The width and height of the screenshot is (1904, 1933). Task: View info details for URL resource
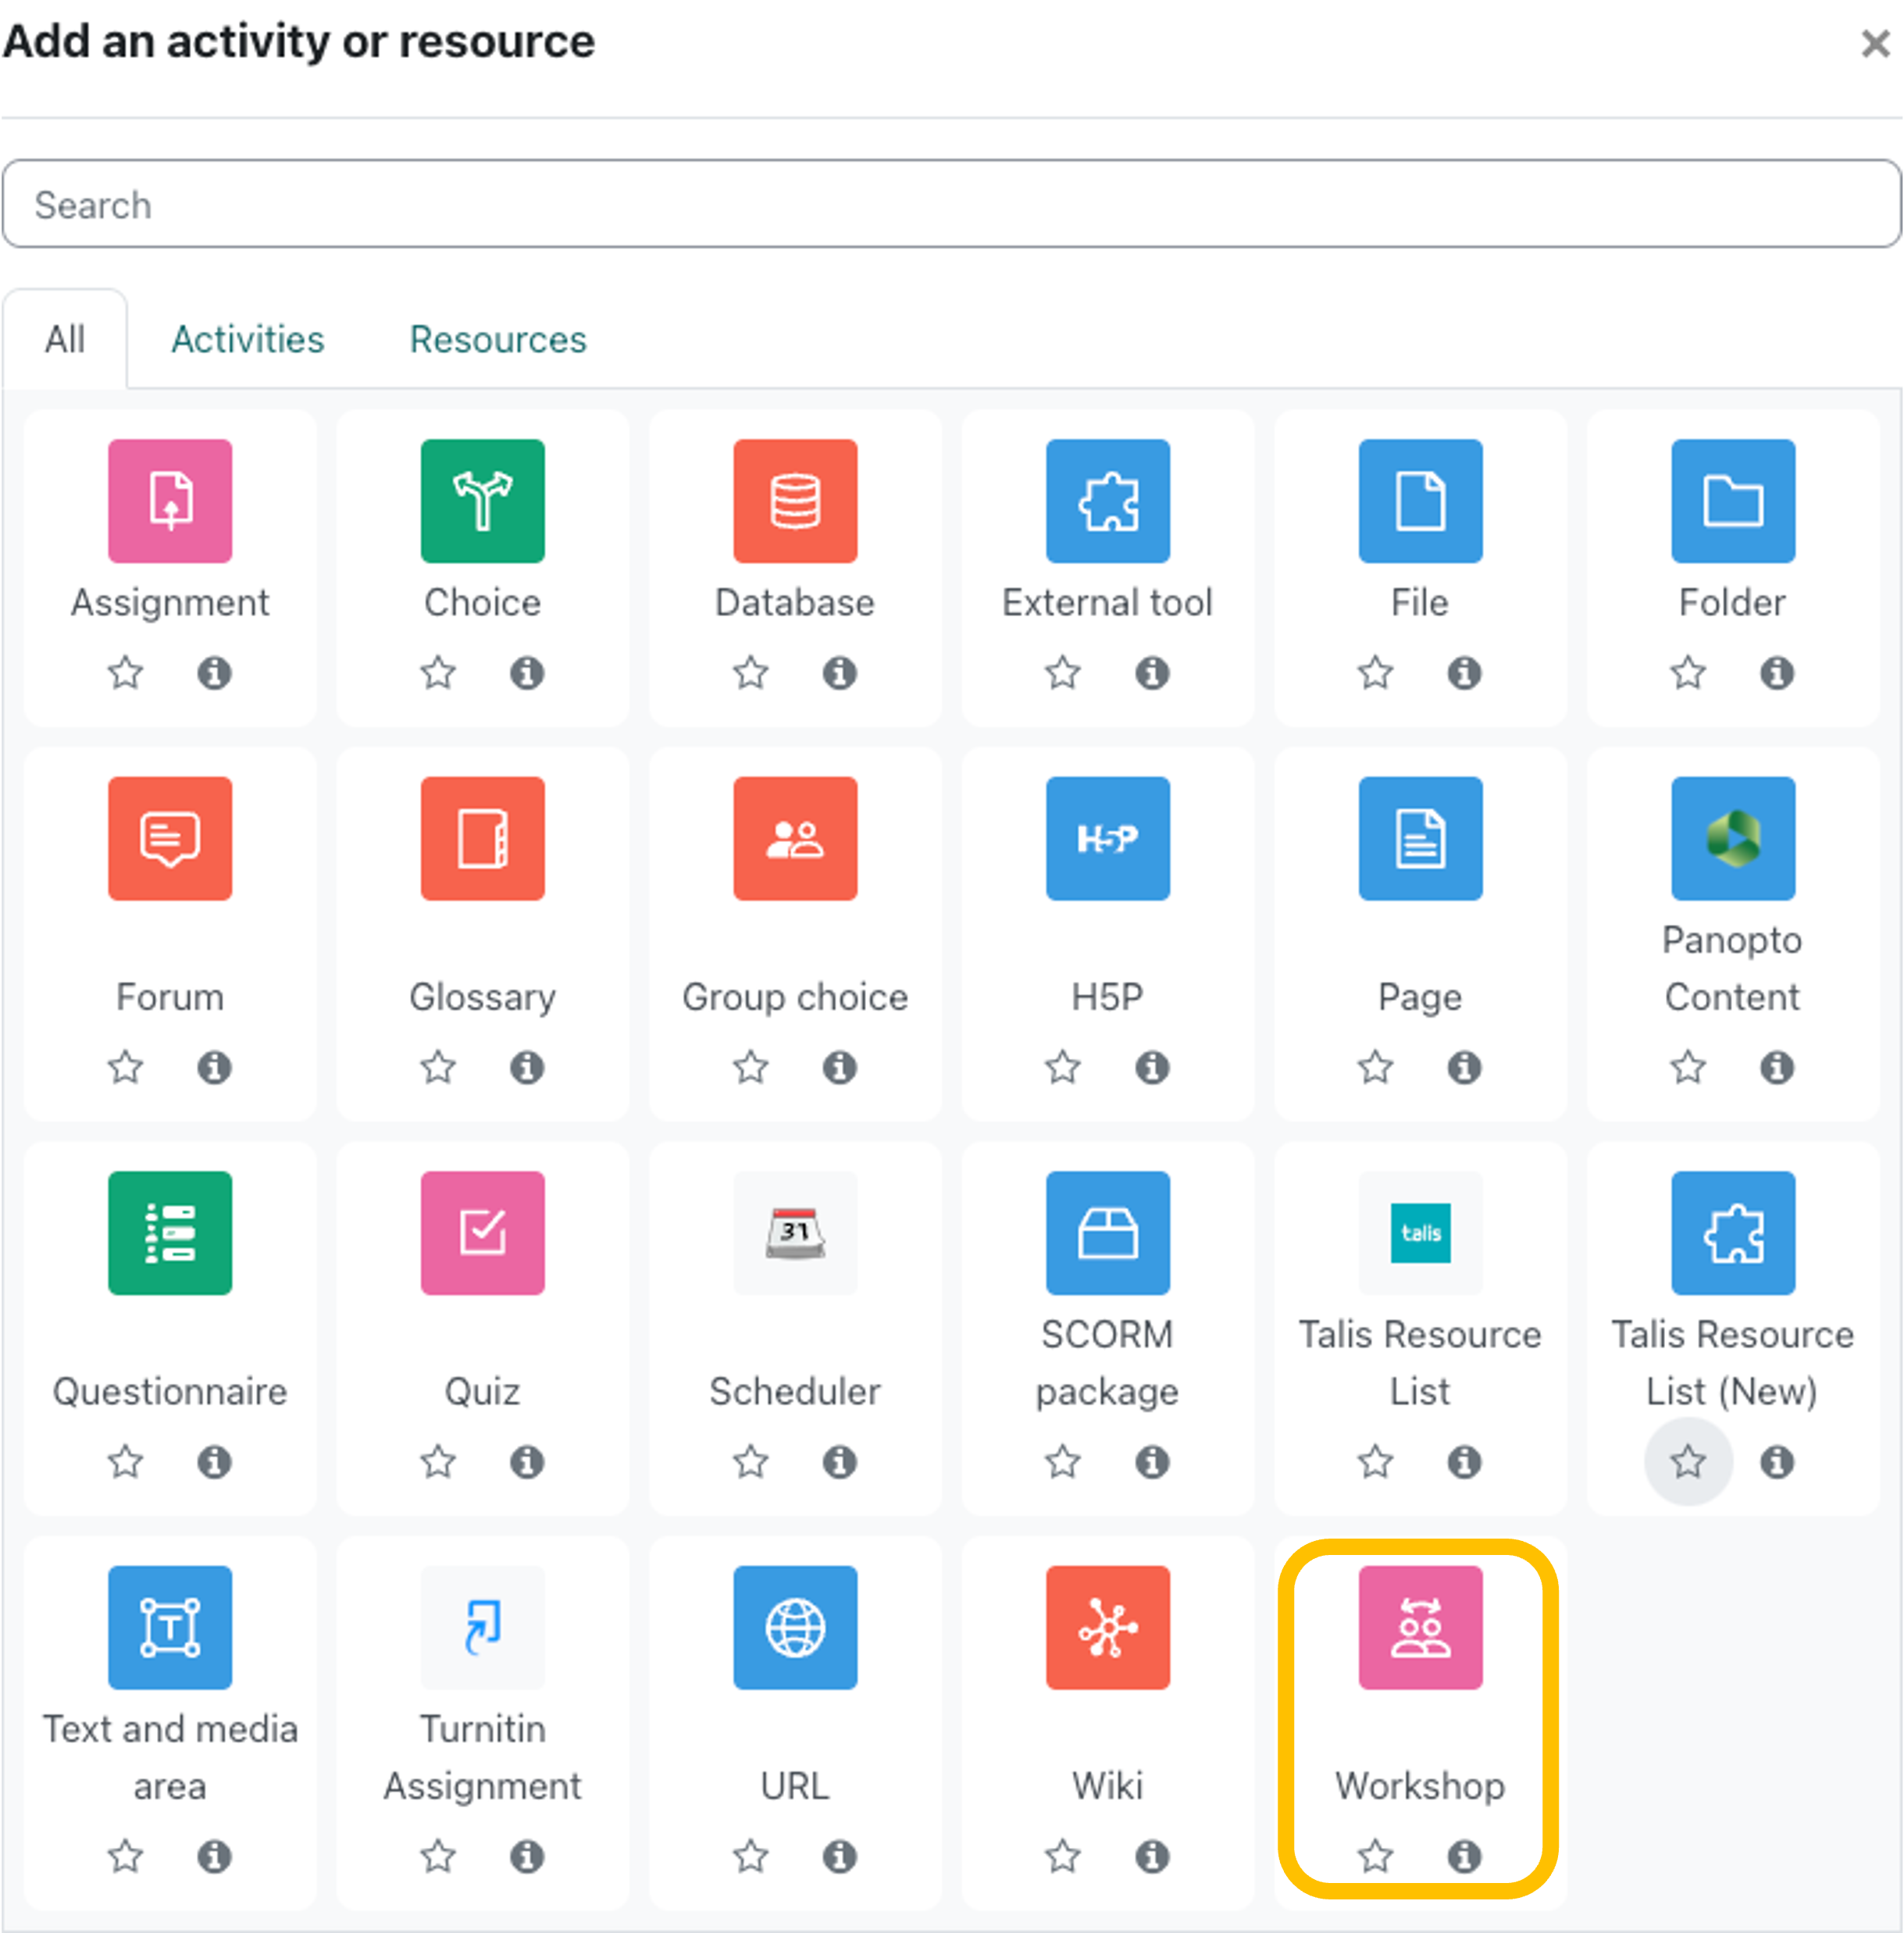tap(839, 1856)
